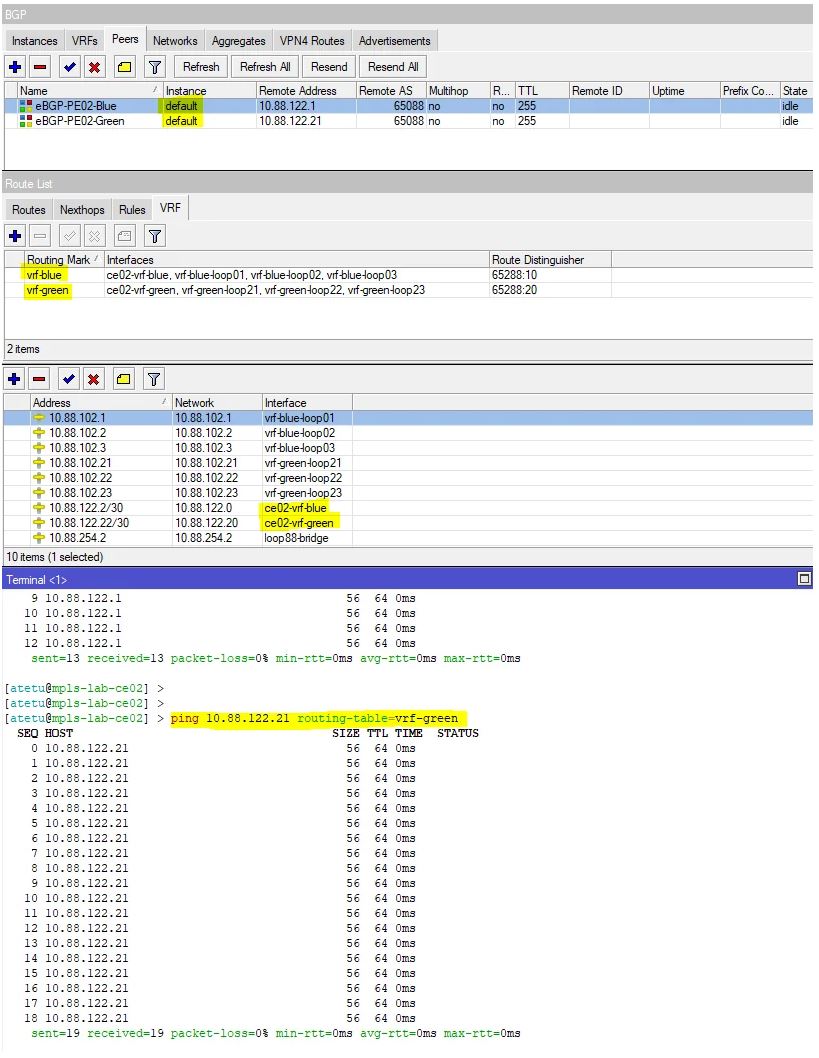Open the Nexthops tab

click(x=82, y=210)
